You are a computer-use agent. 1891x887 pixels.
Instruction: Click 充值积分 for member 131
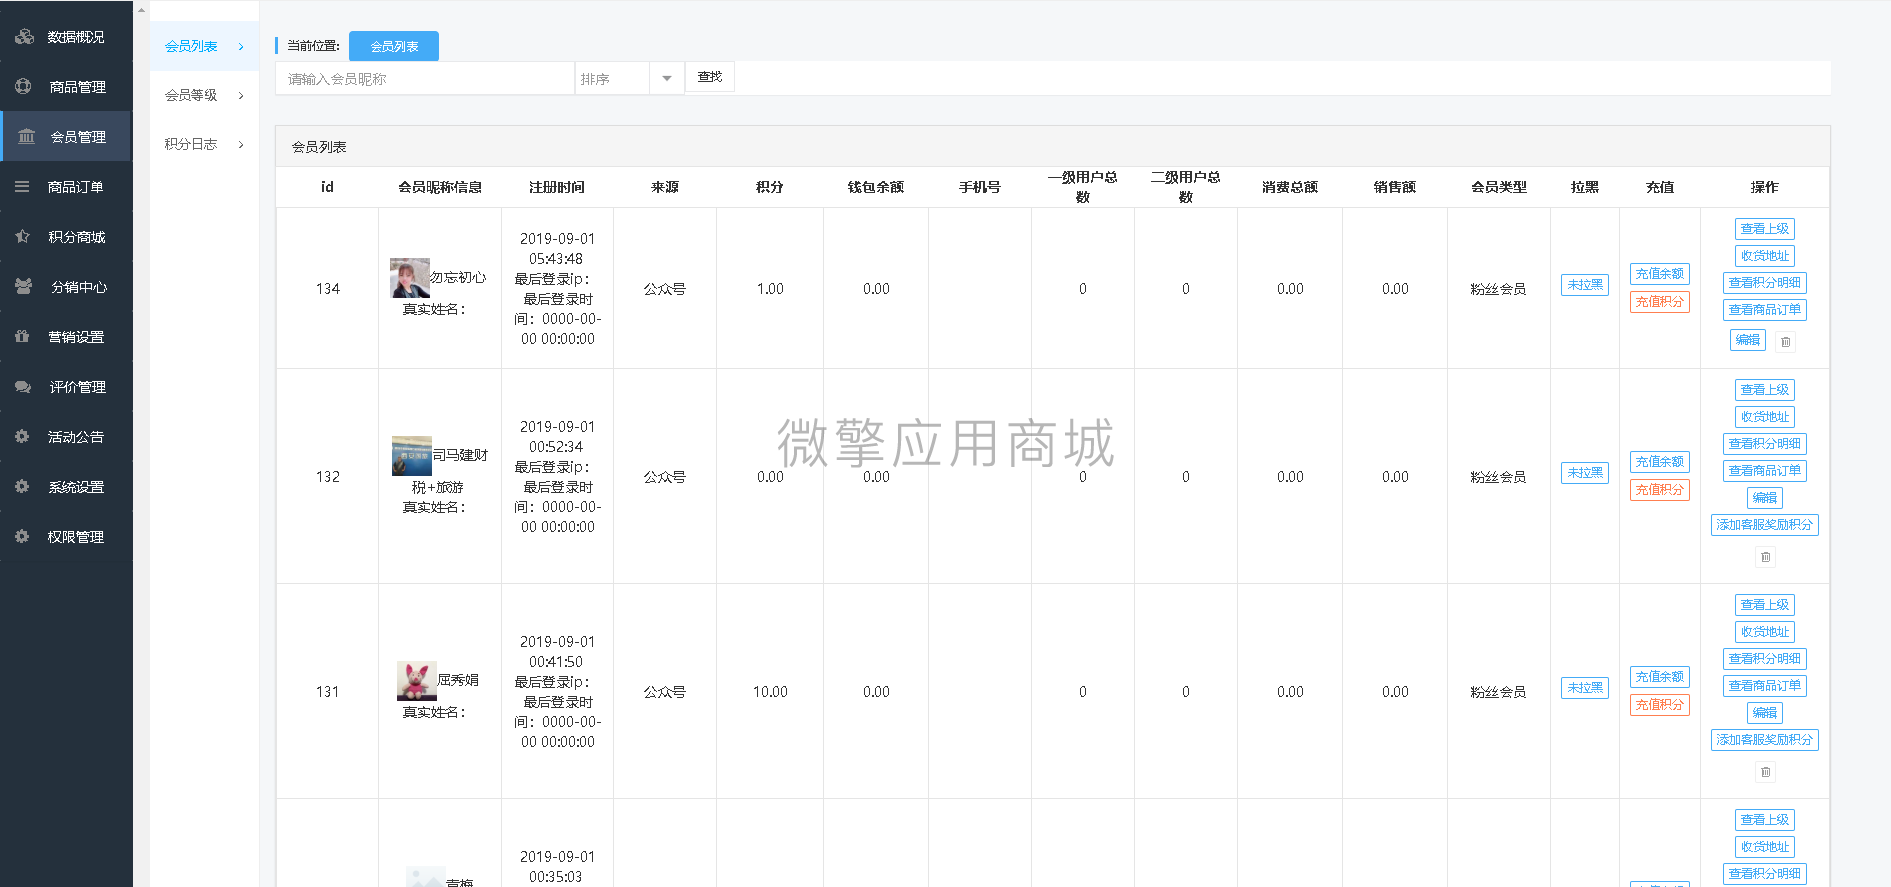pos(1660,705)
